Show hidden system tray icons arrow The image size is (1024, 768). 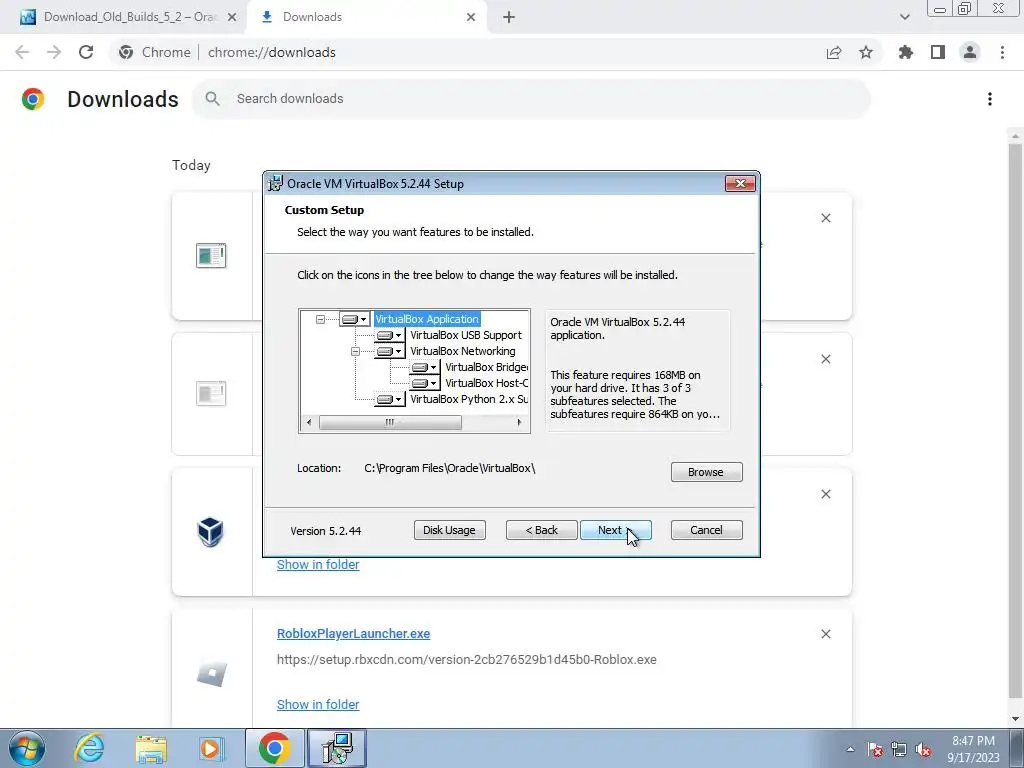coord(850,749)
